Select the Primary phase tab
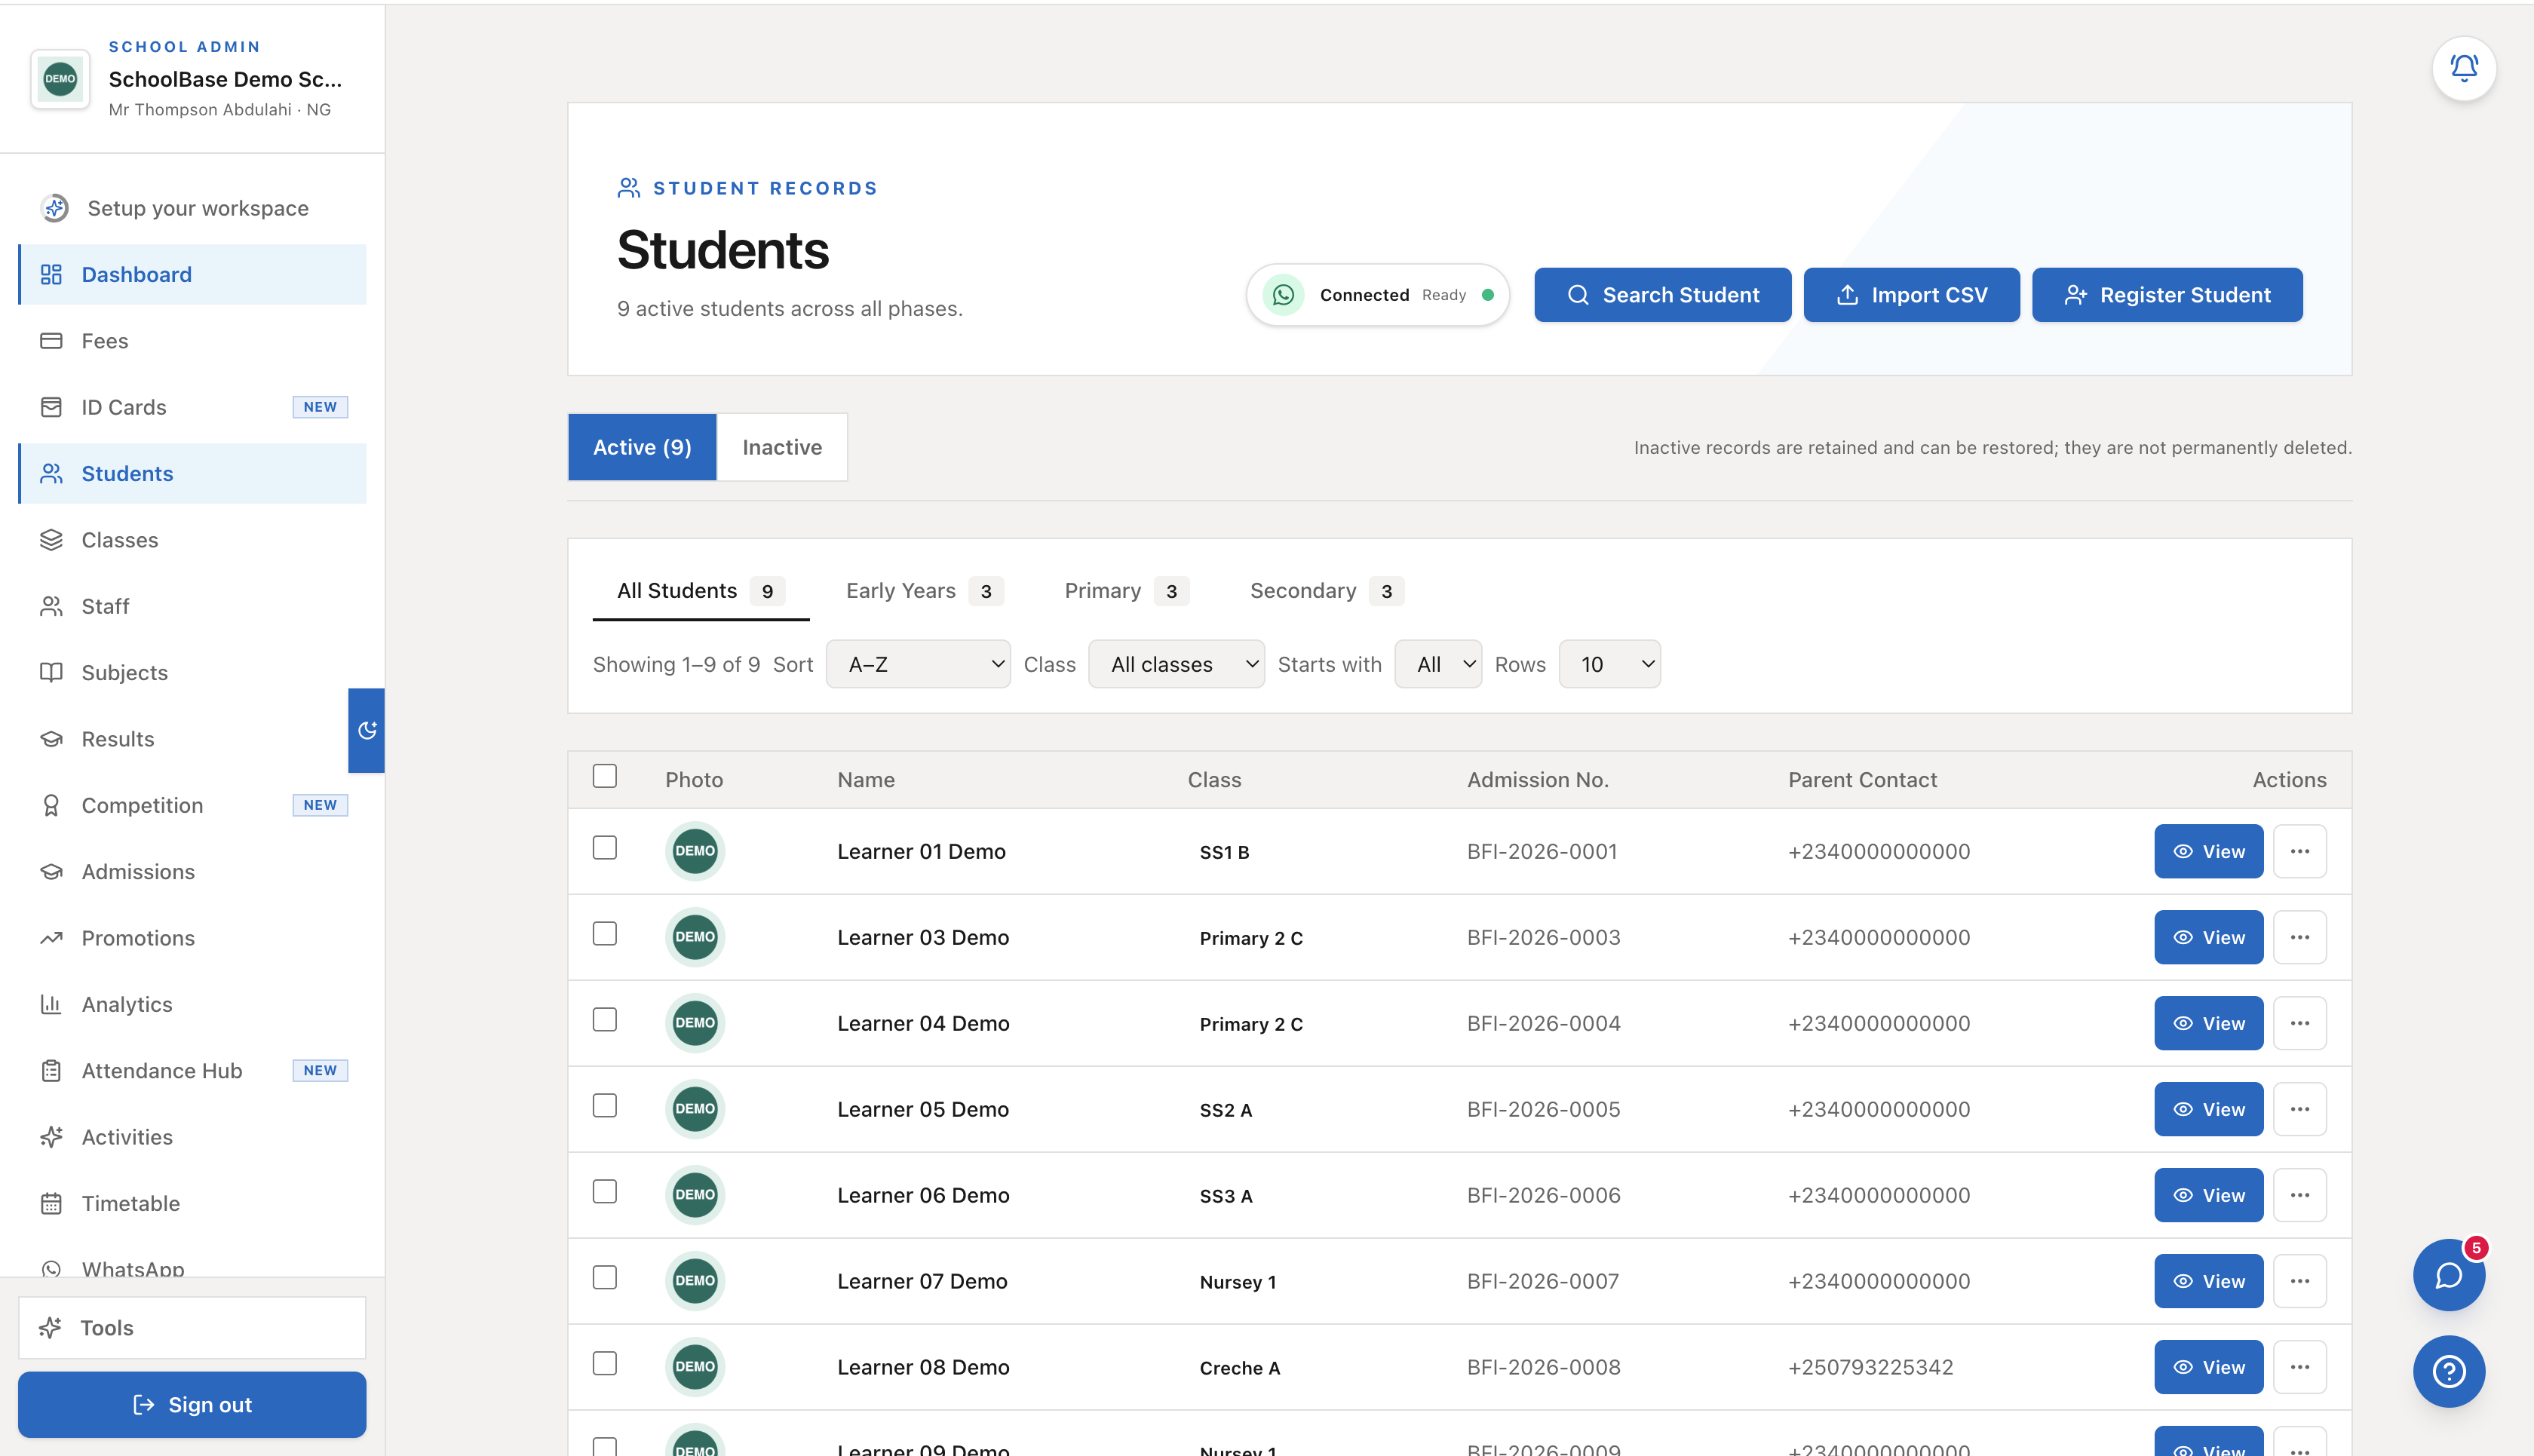Screen dimensions: 2534x1456 (x=1126, y=591)
